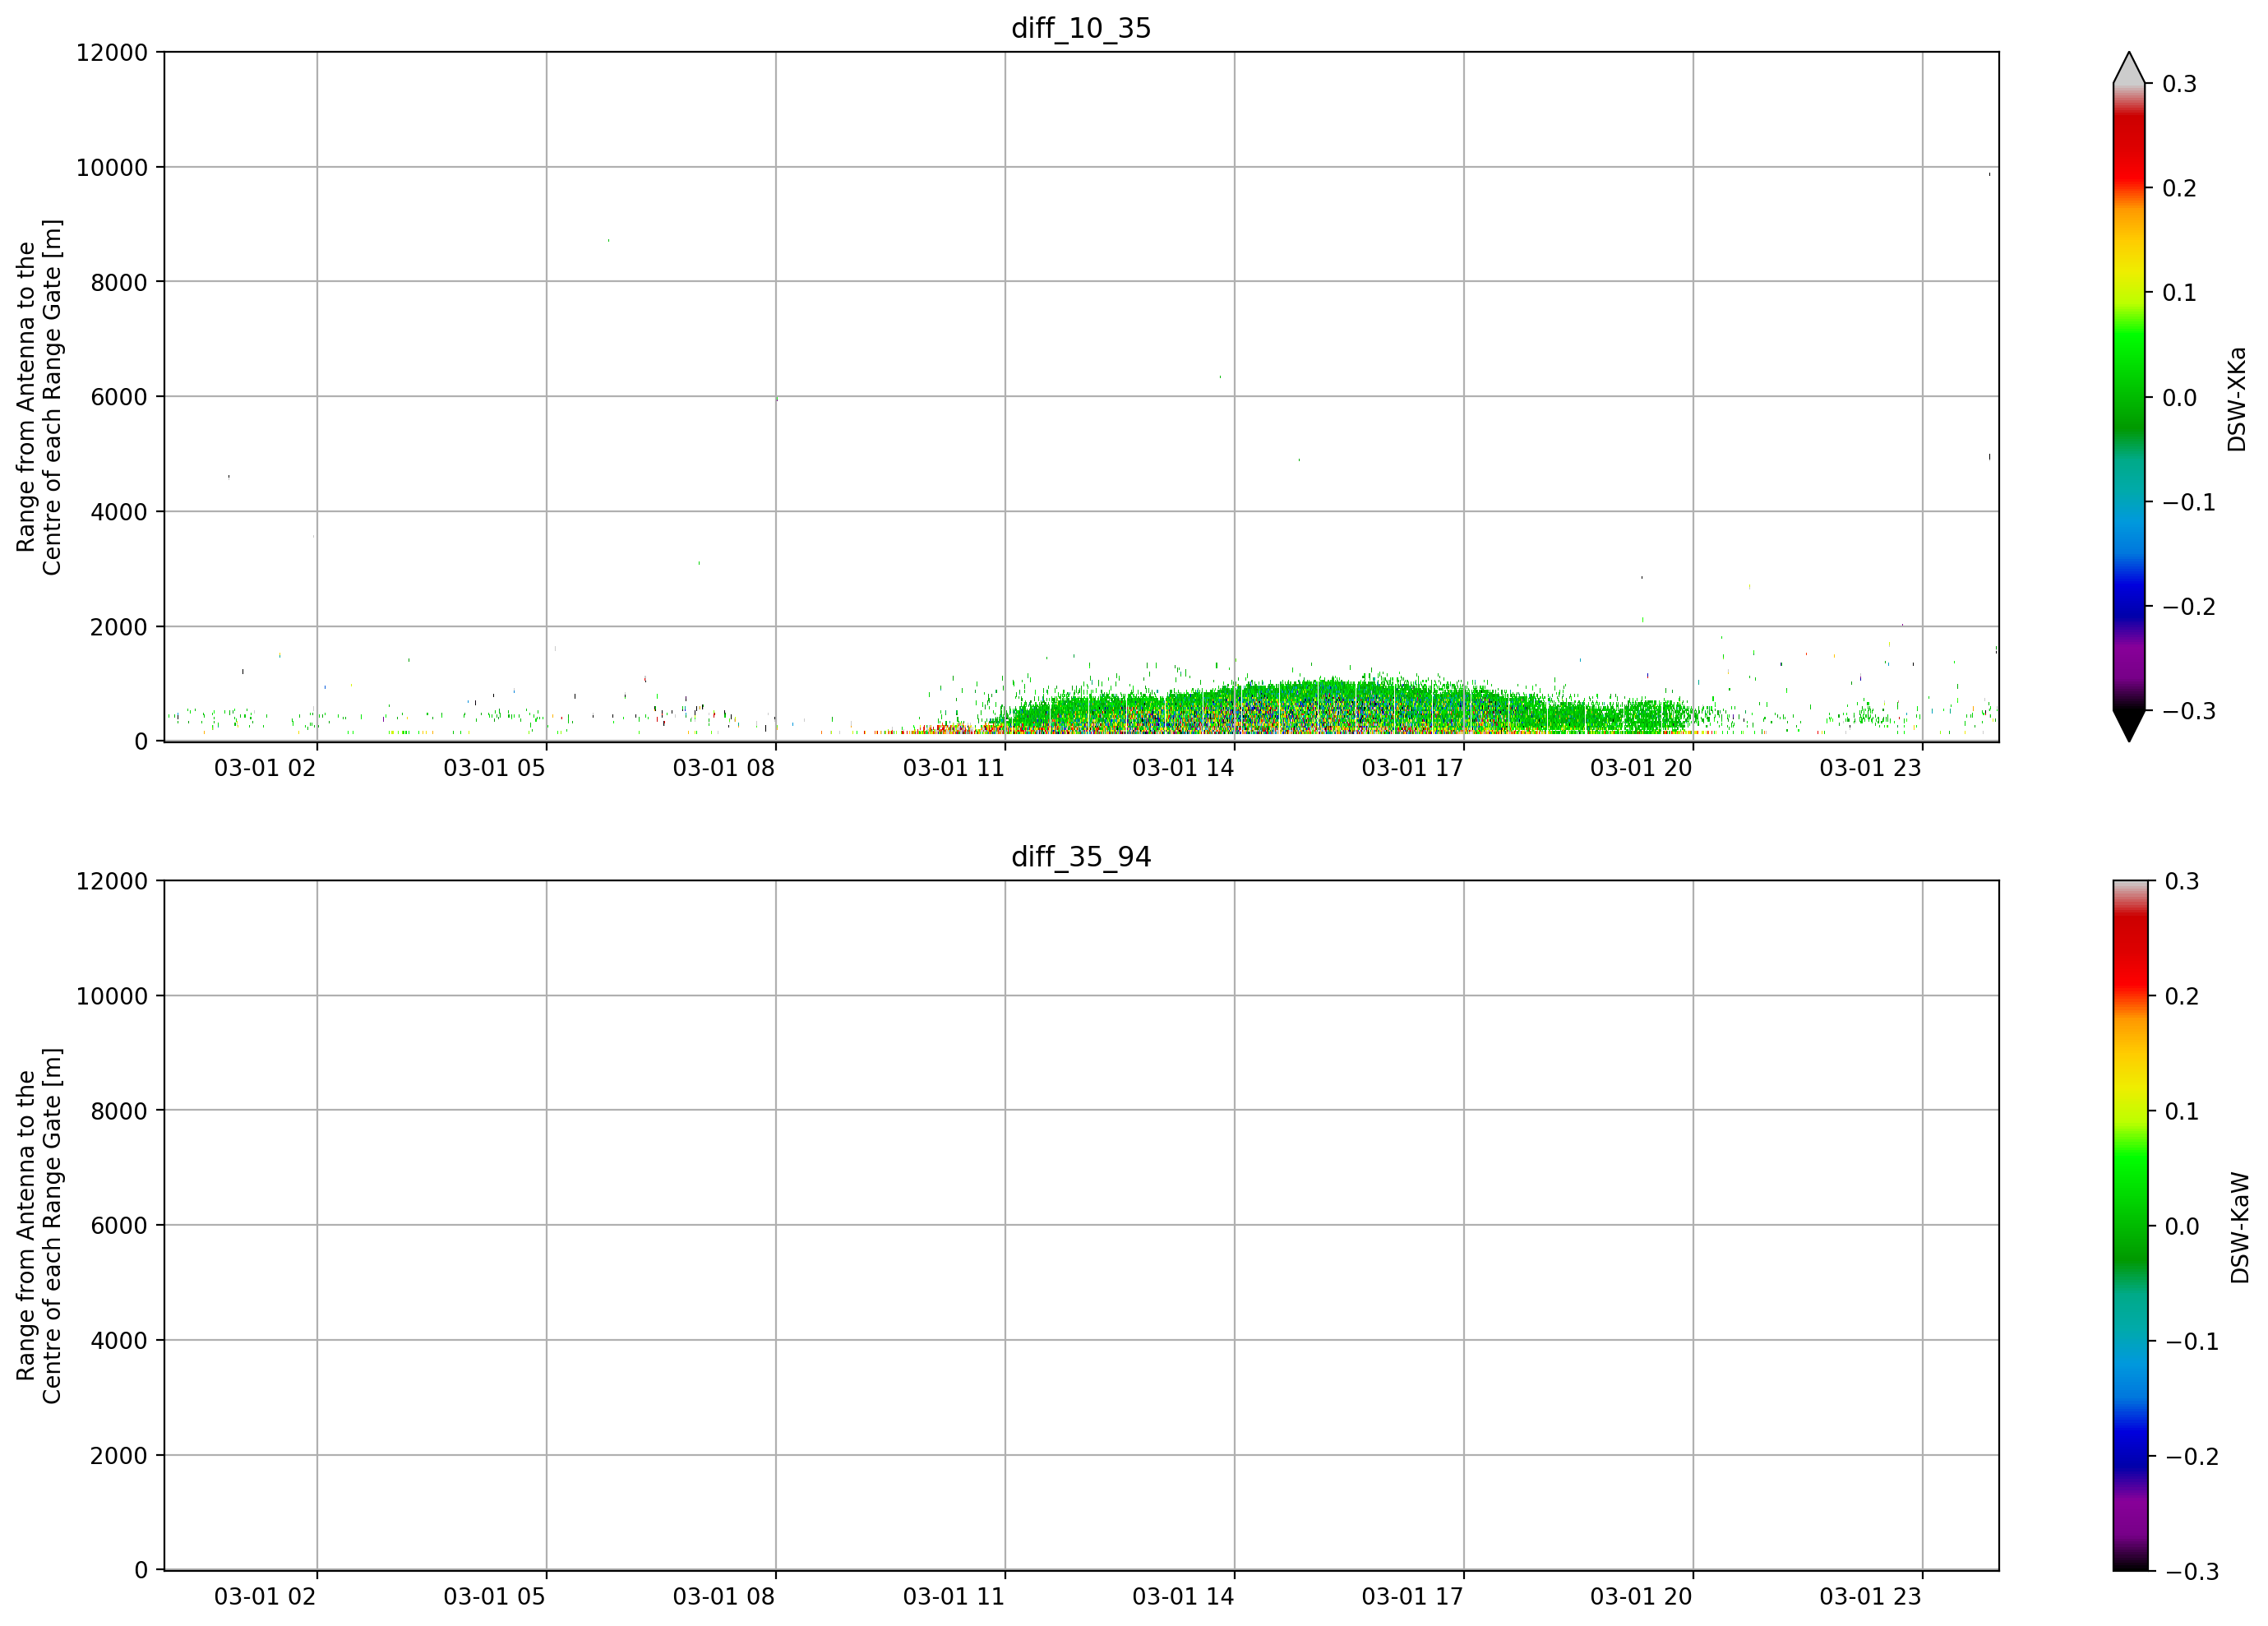Image resolution: width=2268 pixels, height=1626 pixels.
Task: Click the '03-01 20' time label of the top plot
Action: click(1641, 768)
